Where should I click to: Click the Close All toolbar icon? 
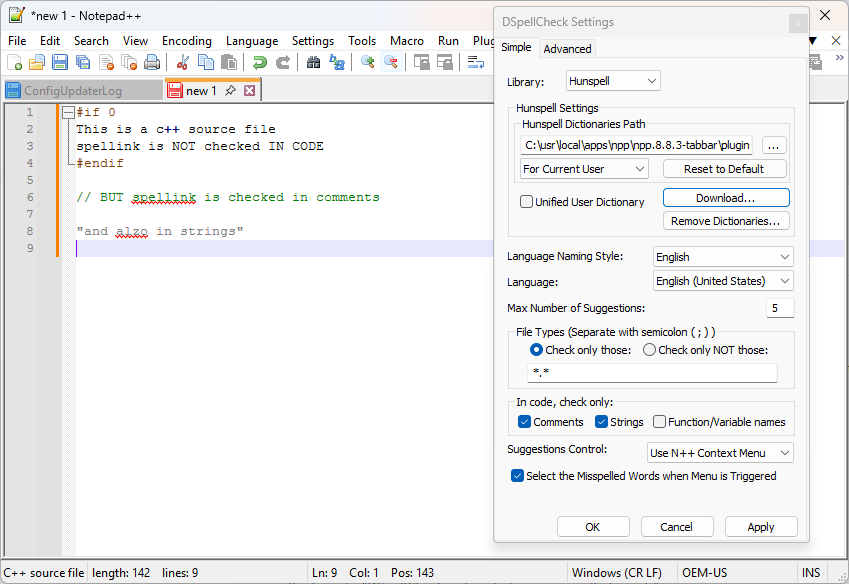coord(129,63)
